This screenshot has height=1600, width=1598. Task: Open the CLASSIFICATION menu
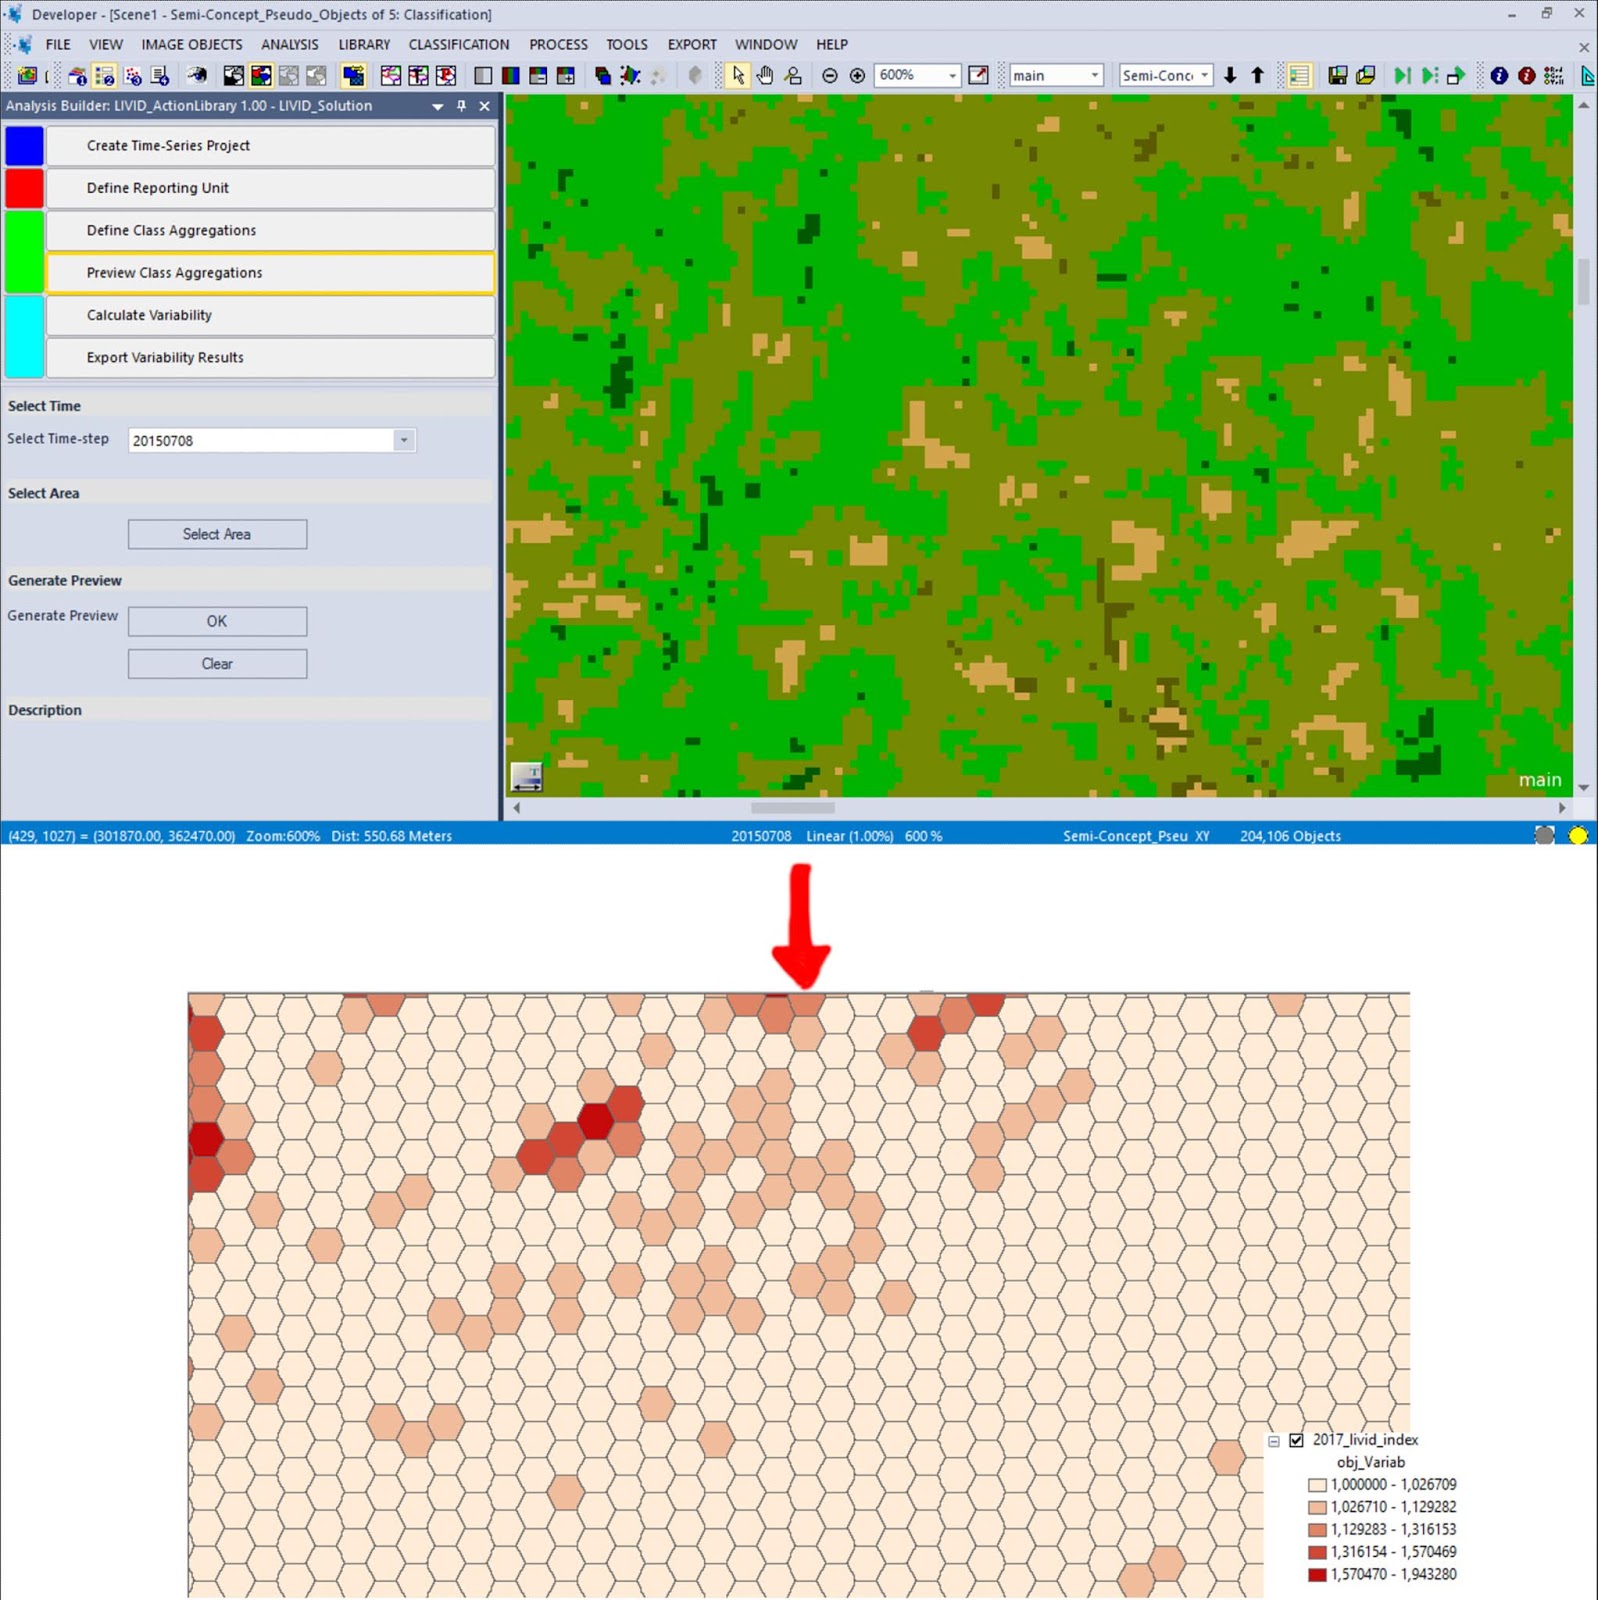459,44
